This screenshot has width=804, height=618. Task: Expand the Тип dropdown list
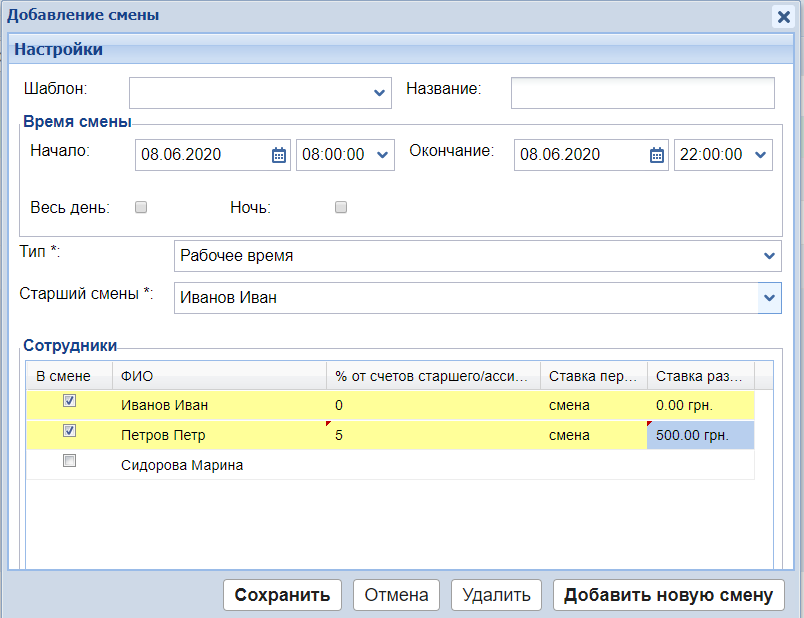769,256
